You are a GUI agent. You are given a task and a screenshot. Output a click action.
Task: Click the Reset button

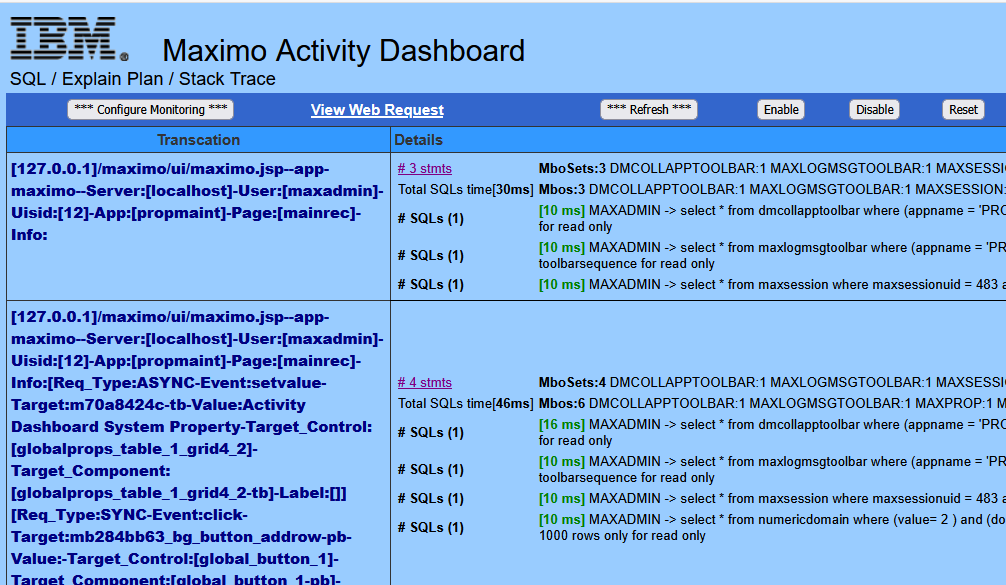pyautogui.click(x=963, y=110)
